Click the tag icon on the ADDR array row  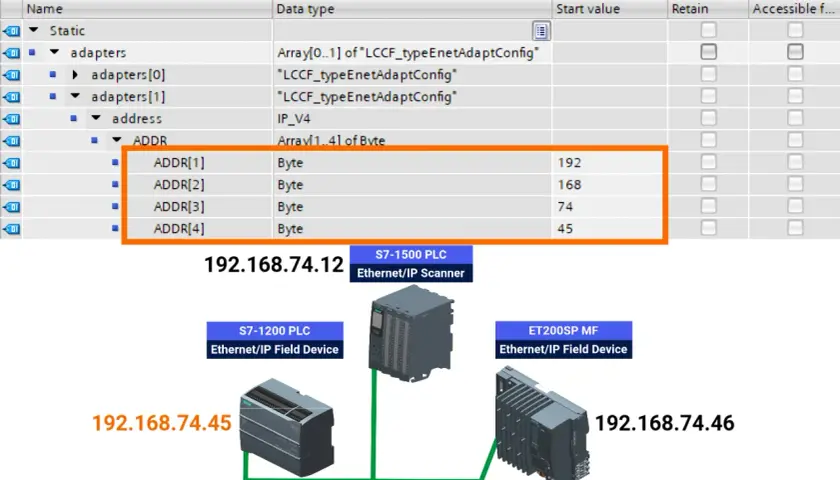coord(11,141)
